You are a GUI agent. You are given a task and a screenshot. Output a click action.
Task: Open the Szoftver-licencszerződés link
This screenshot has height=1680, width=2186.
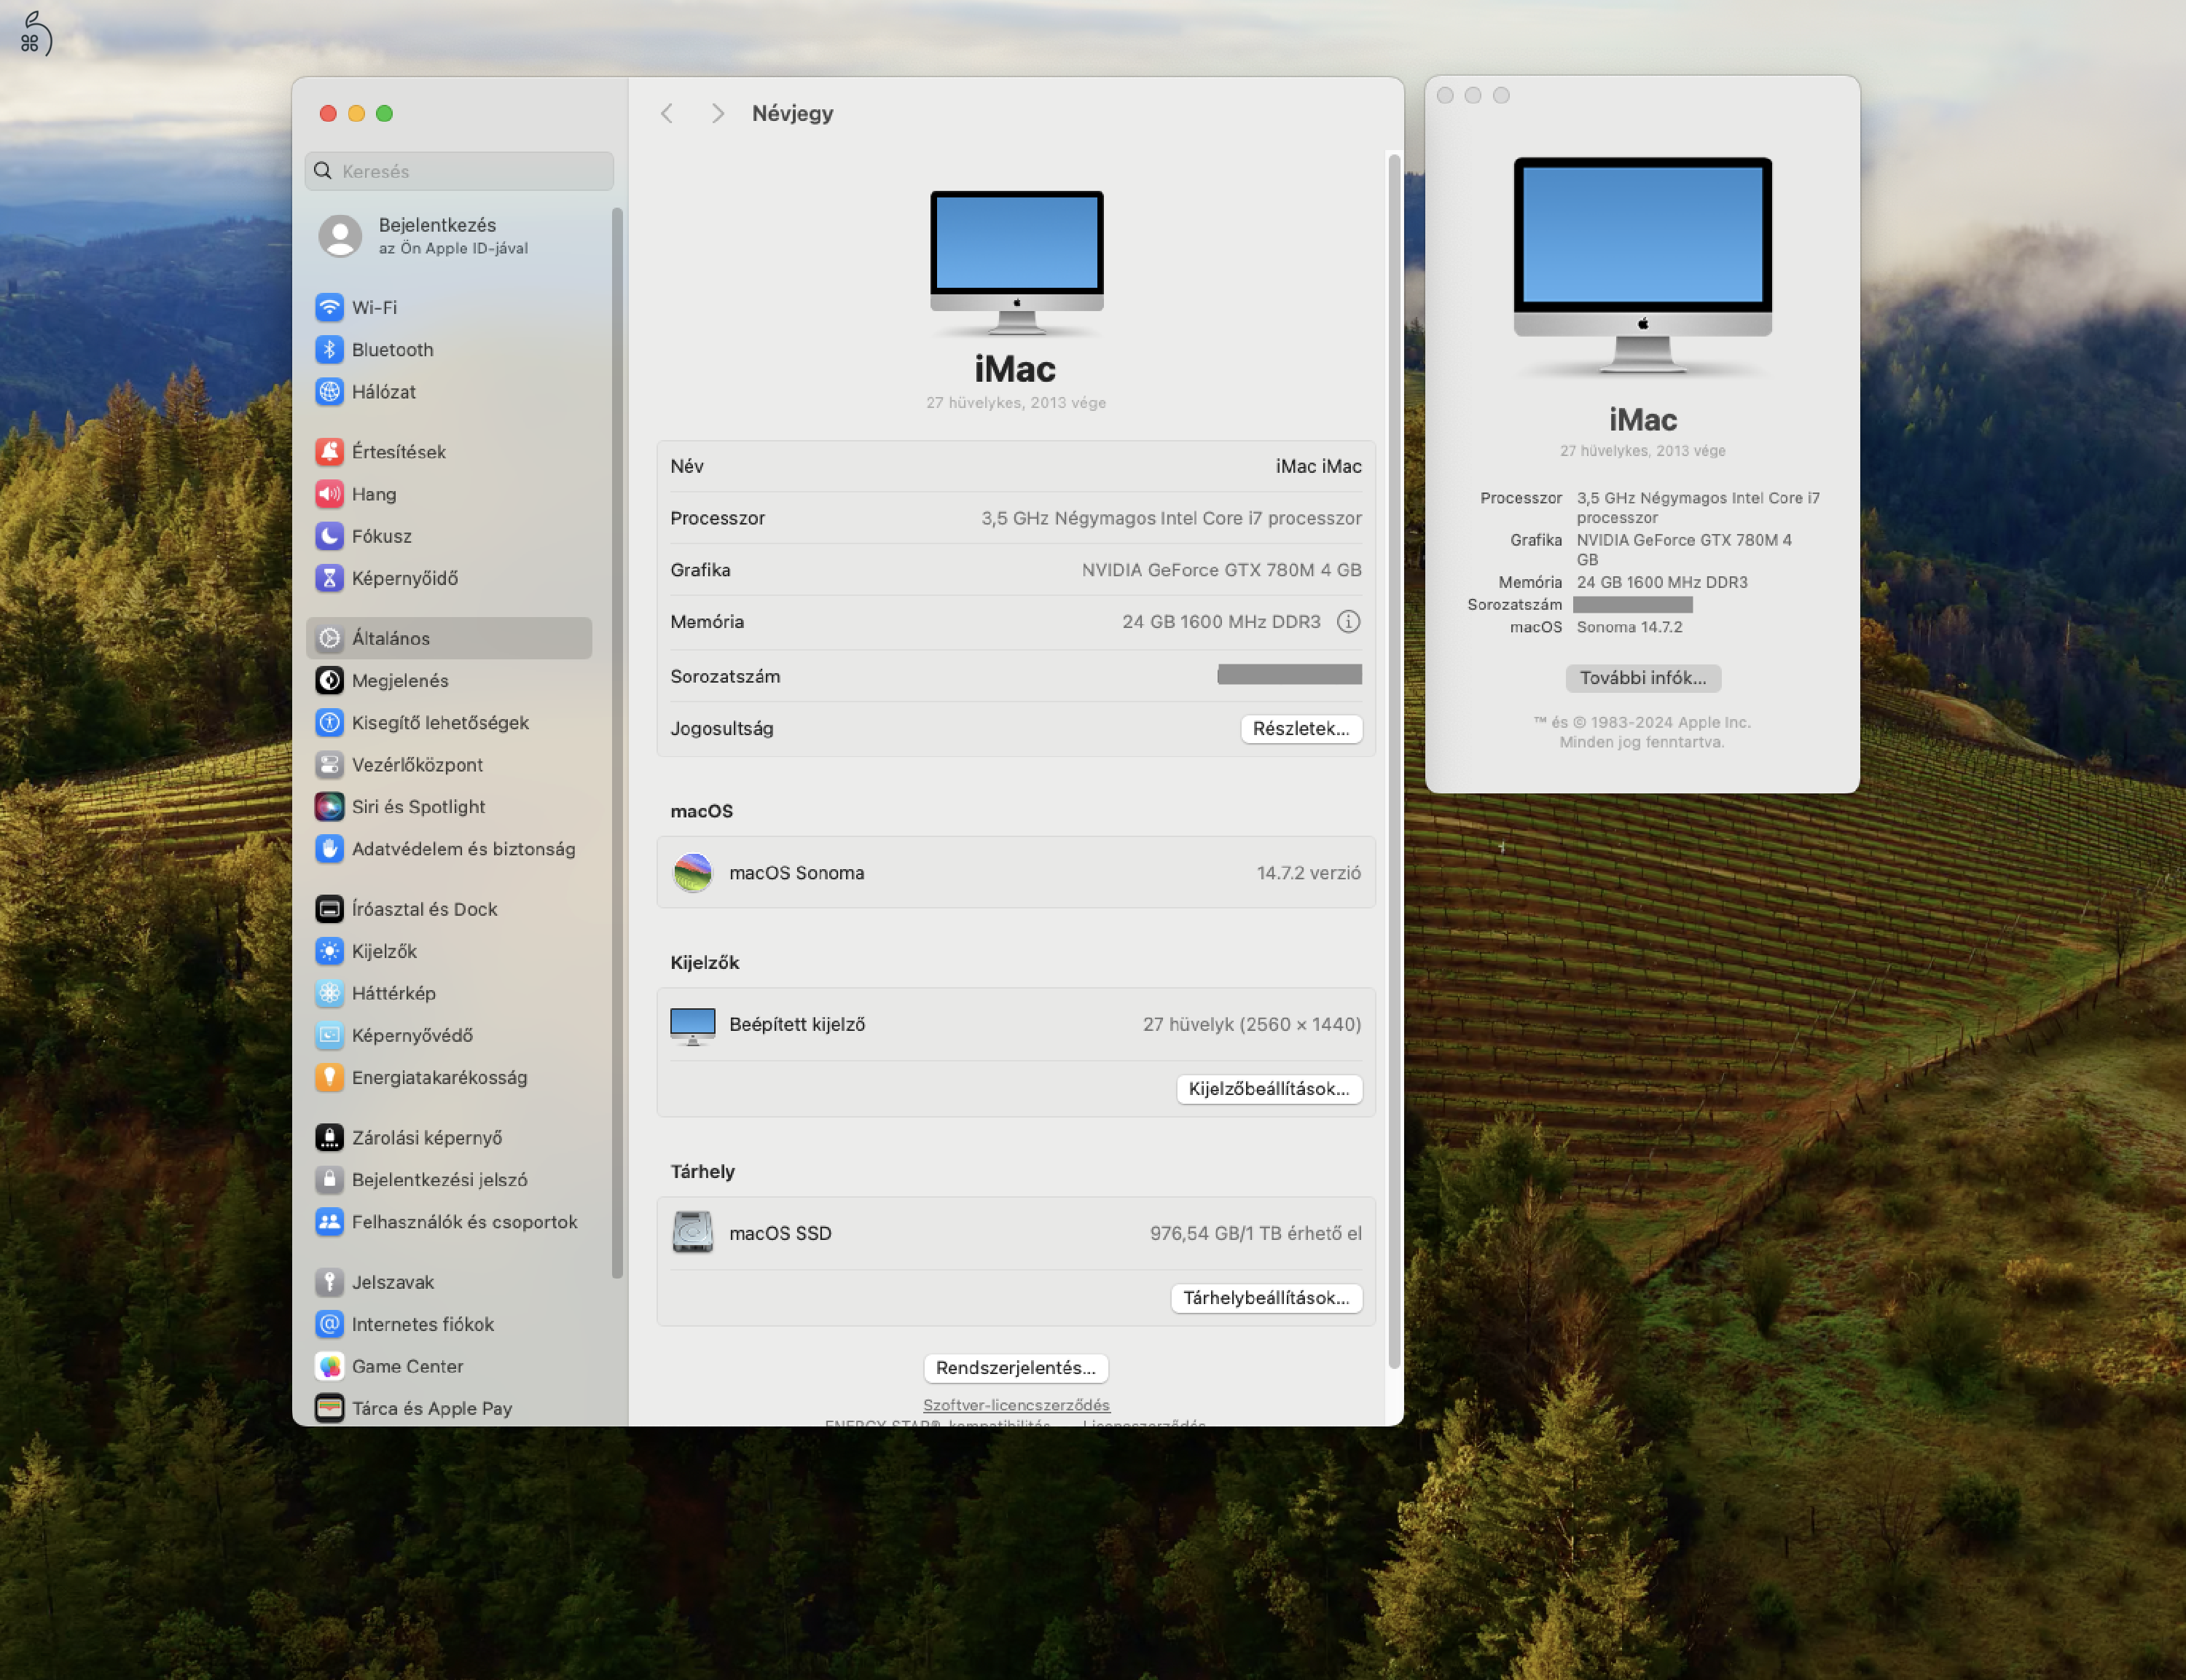[x=1016, y=1404]
